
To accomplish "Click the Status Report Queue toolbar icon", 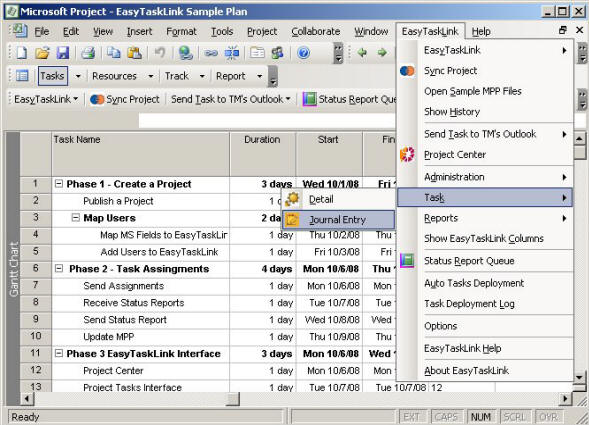I will (310, 100).
